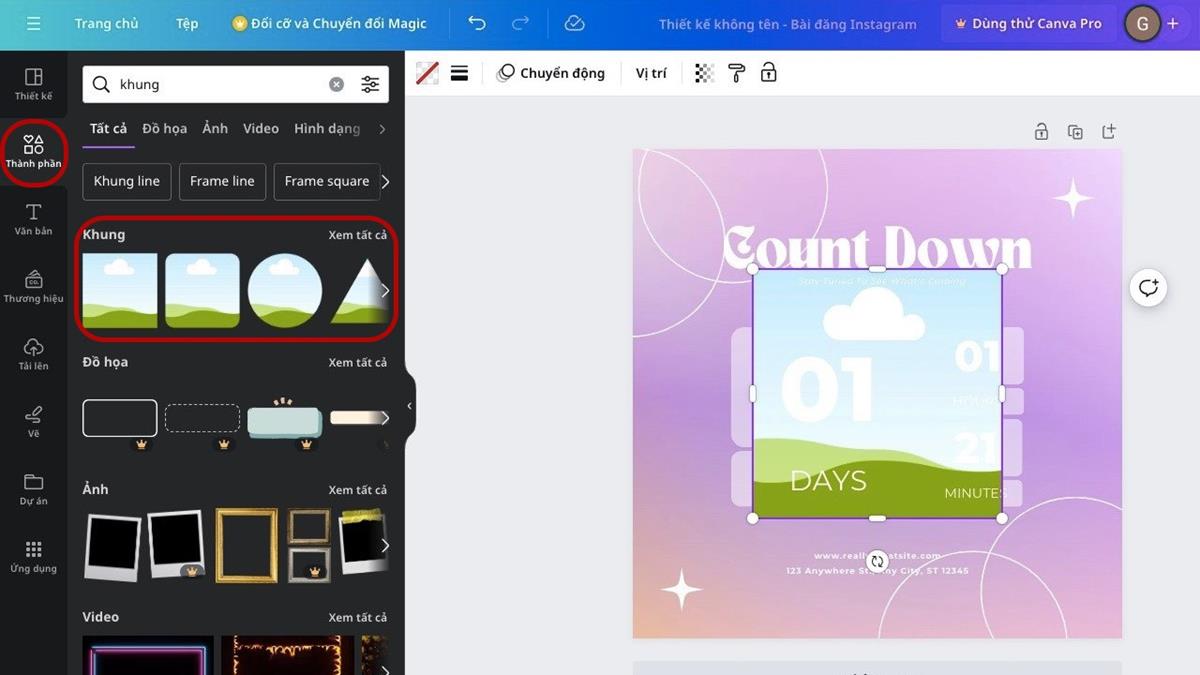The image size is (1200, 675).
Task: Click the copy style paint roller icon
Action: pyautogui.click(x=736, y=73)
